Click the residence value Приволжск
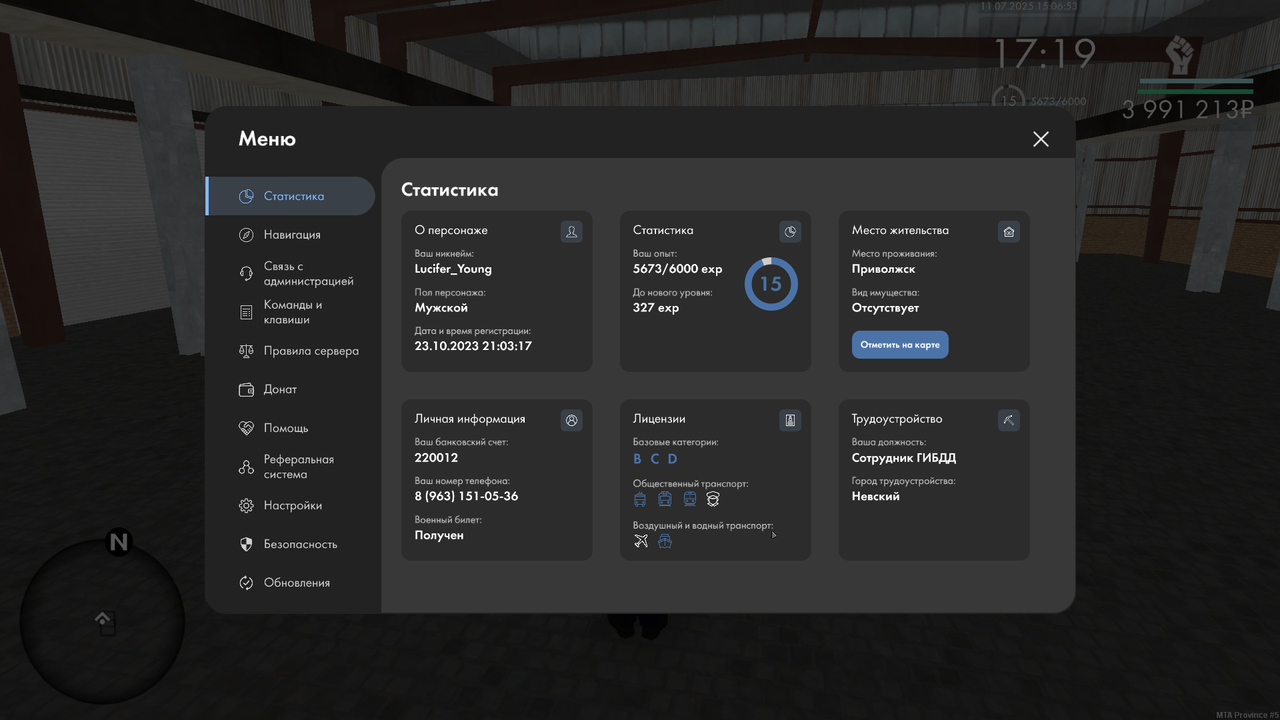The image size is (1280, 720). click(x=884, y=269)
